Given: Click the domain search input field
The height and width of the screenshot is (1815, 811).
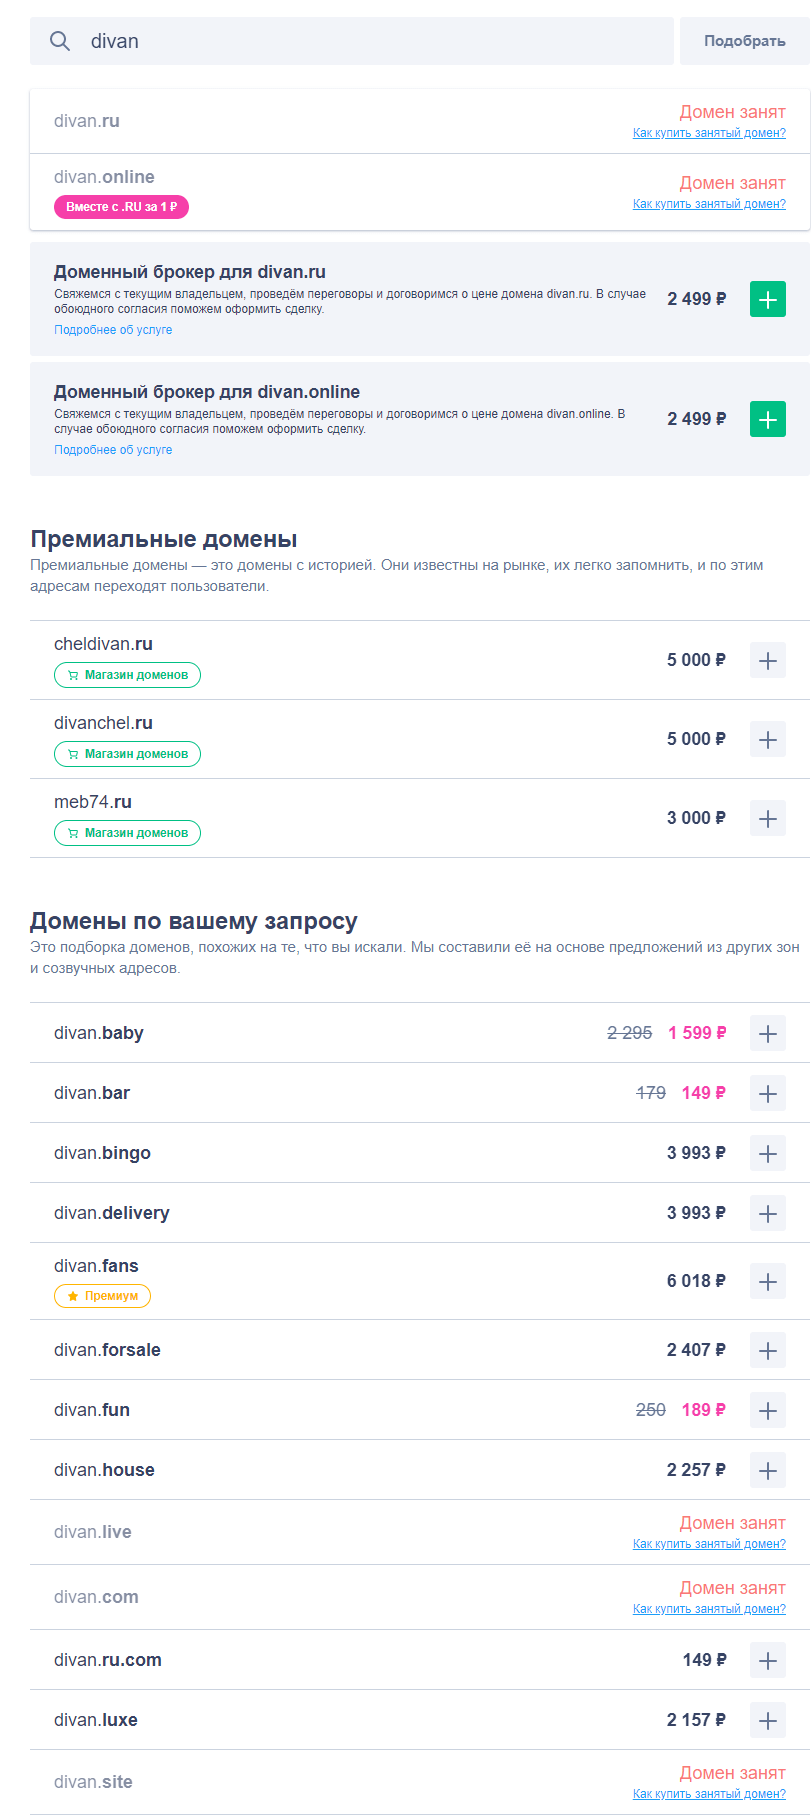Looking at the screenshot, I should click(x=370, y=41).
